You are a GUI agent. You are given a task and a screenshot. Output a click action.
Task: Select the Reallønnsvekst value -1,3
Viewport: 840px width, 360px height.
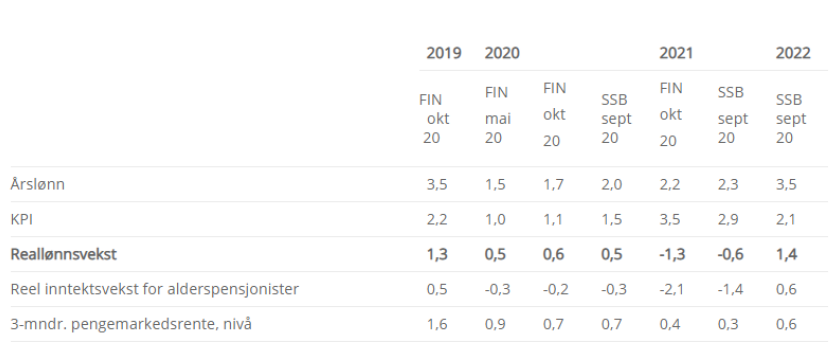click(x=672, y=254)
